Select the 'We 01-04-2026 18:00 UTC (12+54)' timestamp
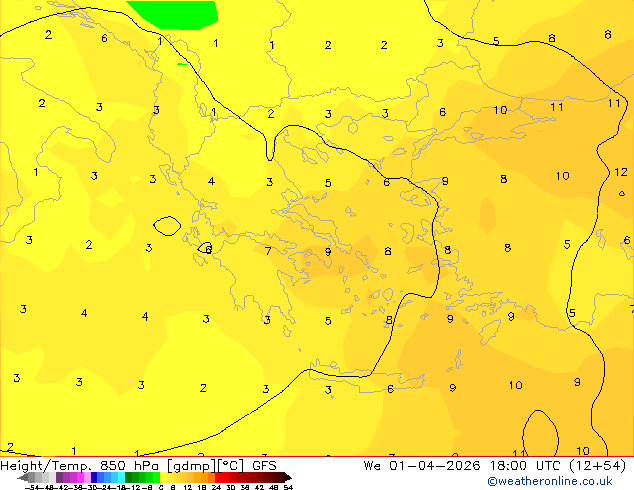634x490 pixels. (495, 466)
